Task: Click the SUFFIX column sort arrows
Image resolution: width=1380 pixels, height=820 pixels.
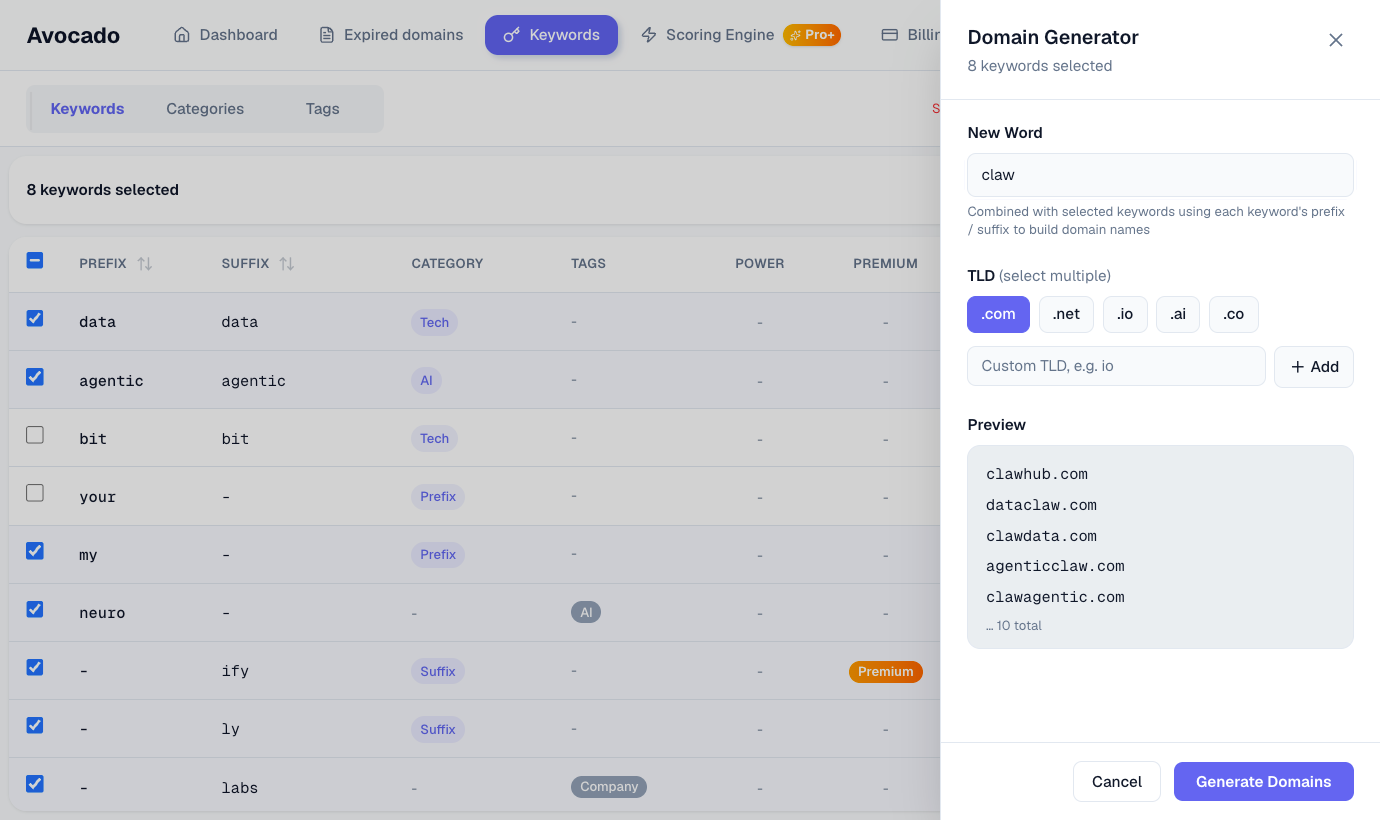Action: pyautogui.click(x=287, y=263)
